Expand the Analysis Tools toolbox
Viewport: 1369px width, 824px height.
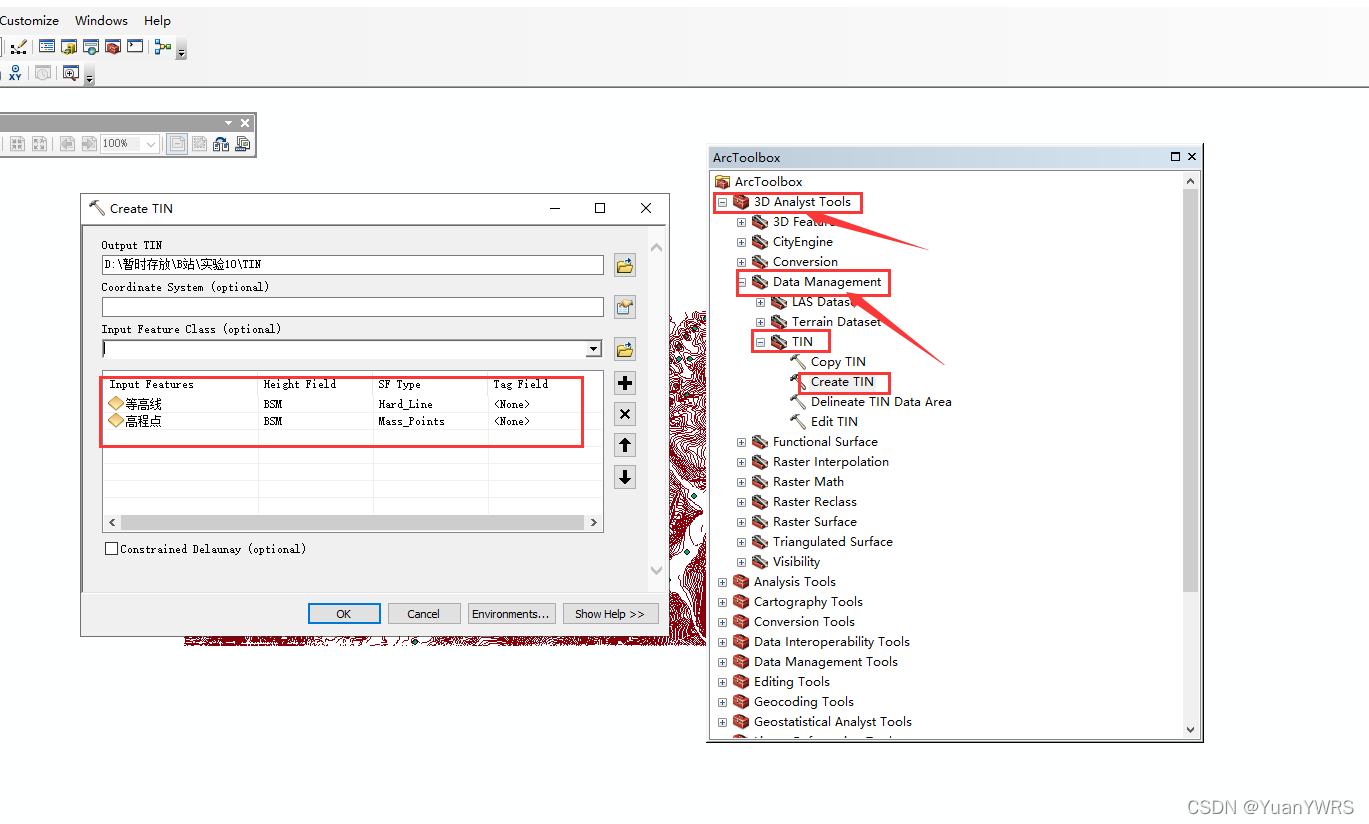click(722, 582)
